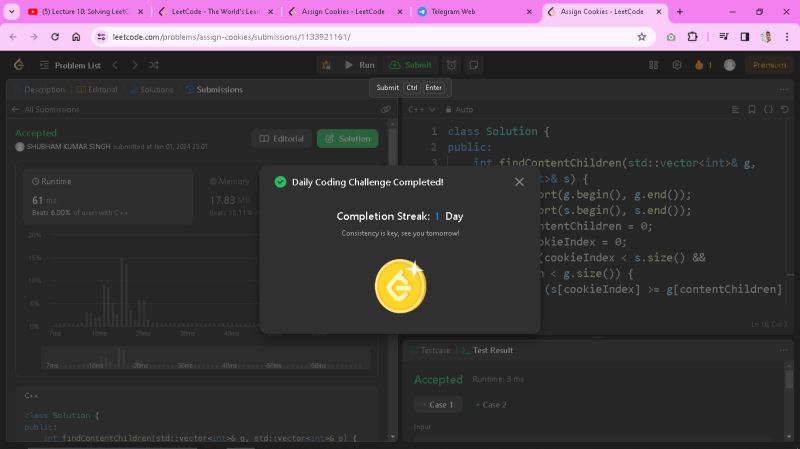Switch to the Test Result tab
This screenshot has width=800, height=449.
pos(487,351)
